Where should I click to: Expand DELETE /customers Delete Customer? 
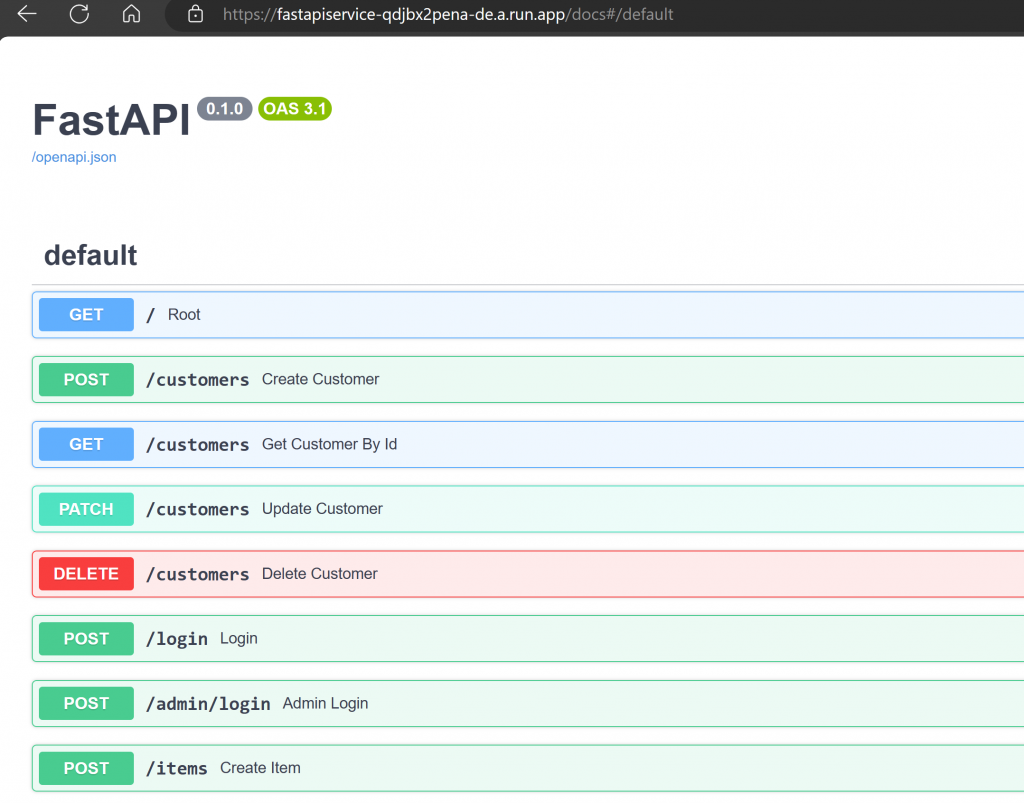(528, 574)
